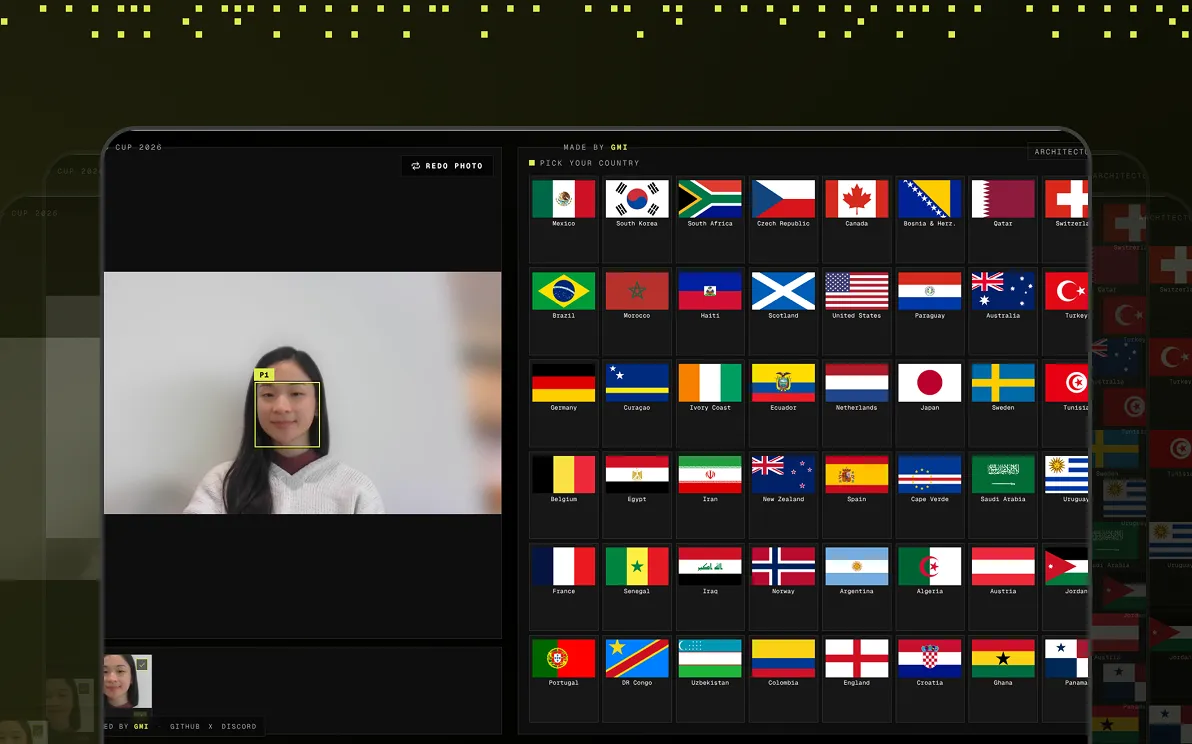The height and width of the screenshot is (744, 1192).
Task: Open the Architecture tab at top right
Action: click(1059, 152)
